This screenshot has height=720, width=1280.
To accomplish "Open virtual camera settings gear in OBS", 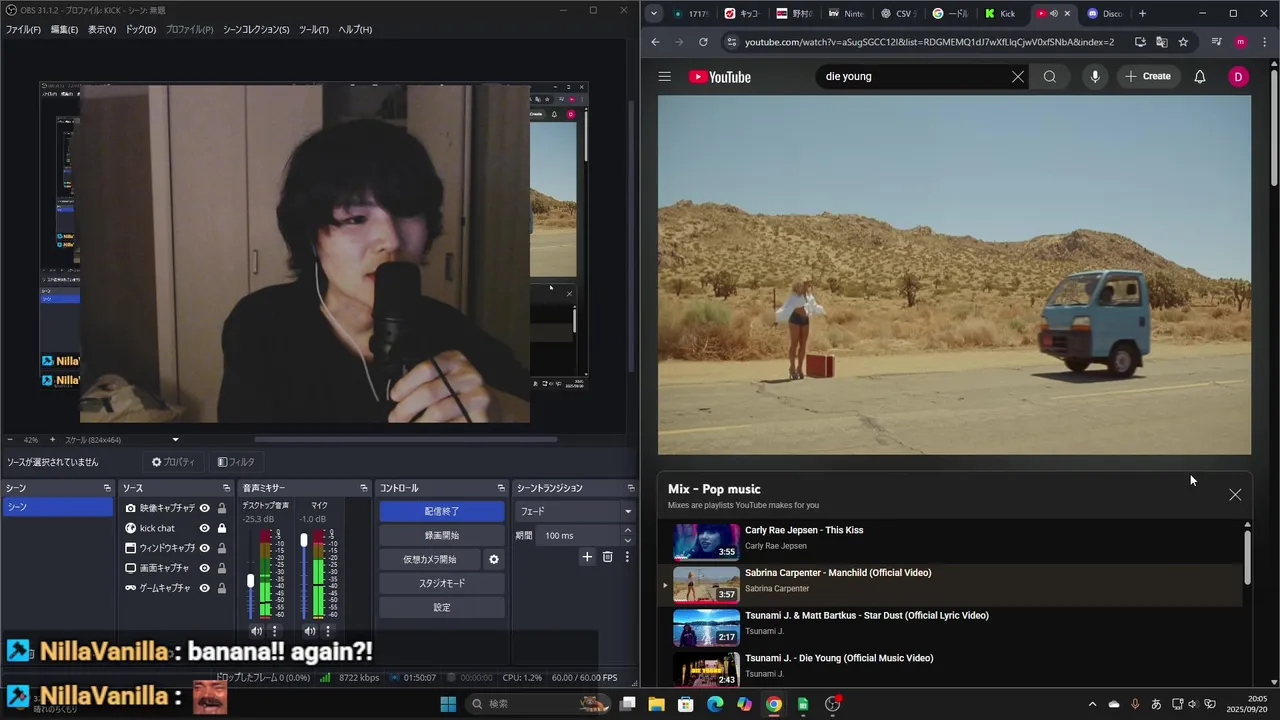I will click(x=493, y=560).
